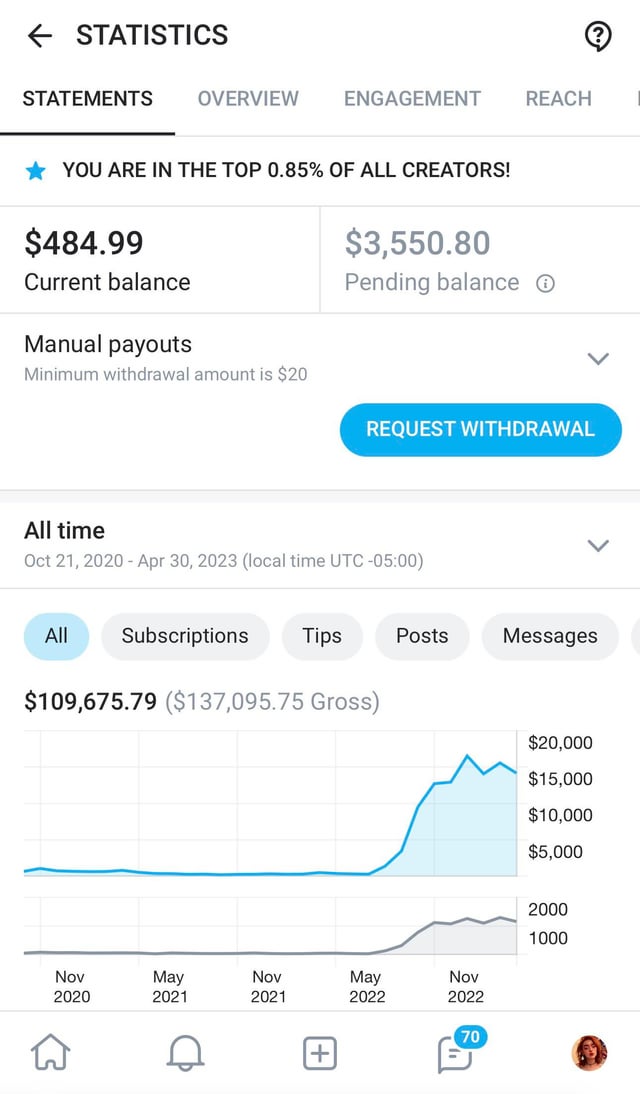Open the Engagement tab

pyautogui.click(x=411, y=98)
